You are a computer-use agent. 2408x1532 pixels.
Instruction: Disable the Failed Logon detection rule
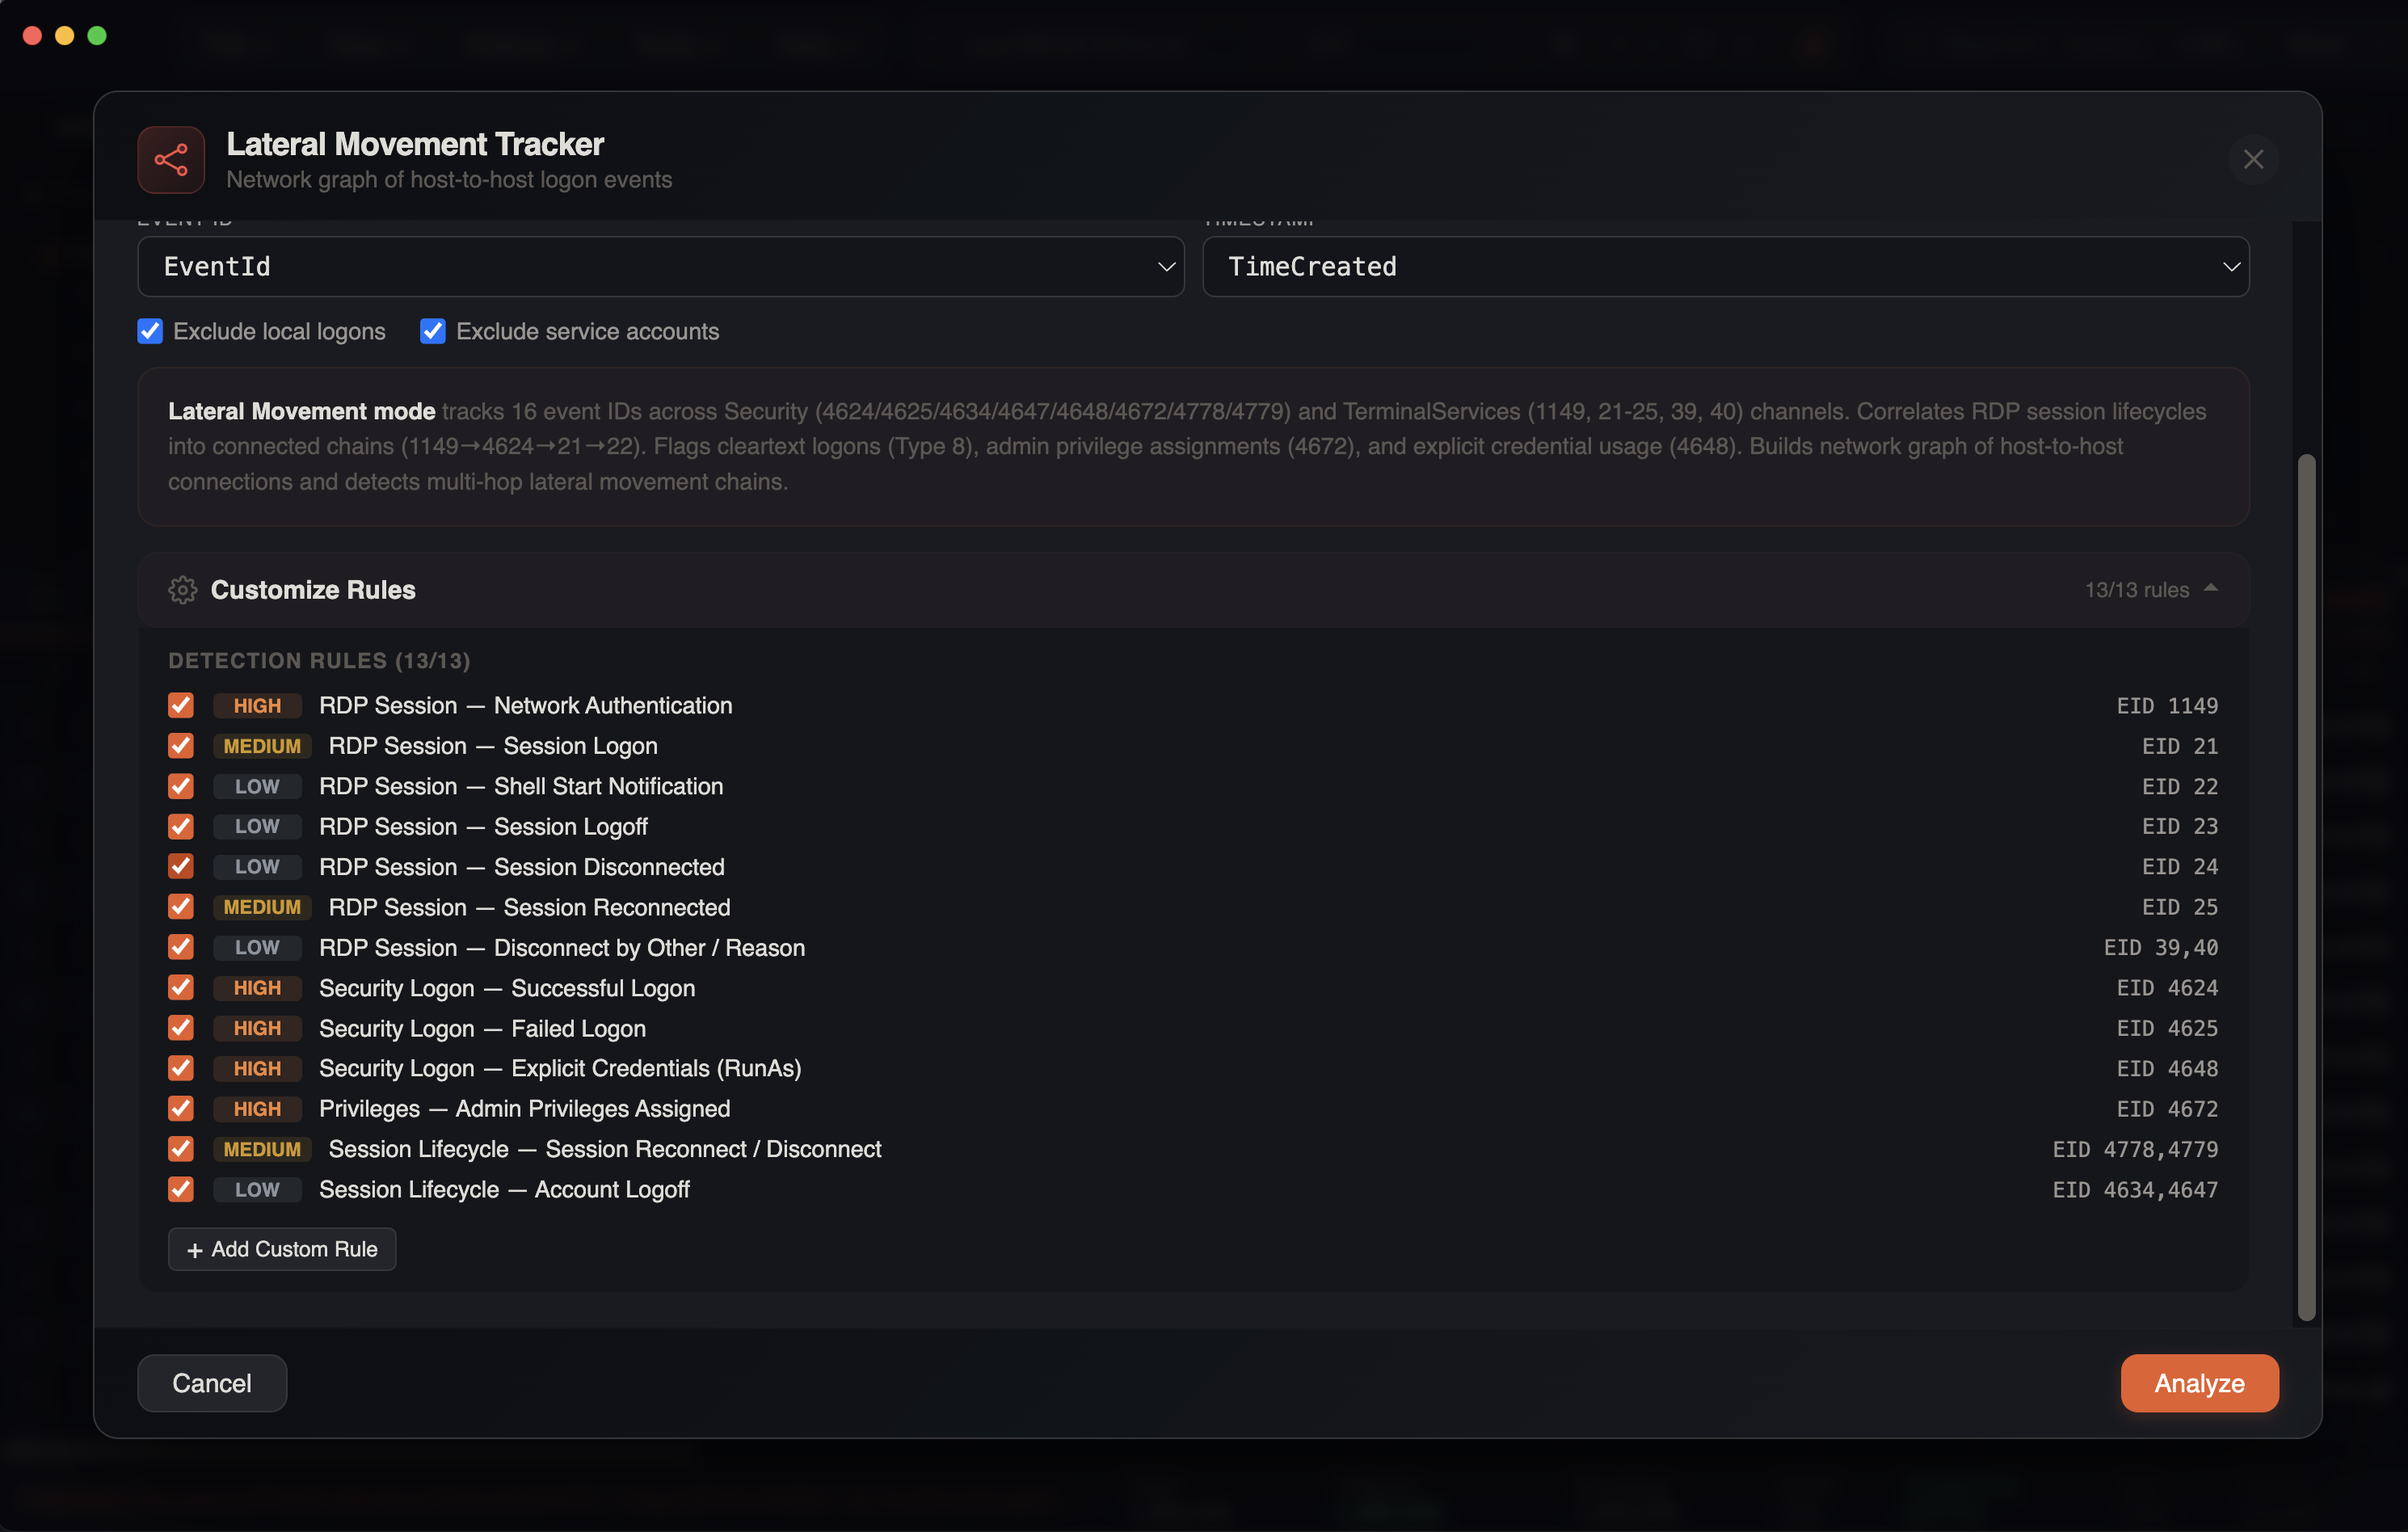(x=181, y=1028)
